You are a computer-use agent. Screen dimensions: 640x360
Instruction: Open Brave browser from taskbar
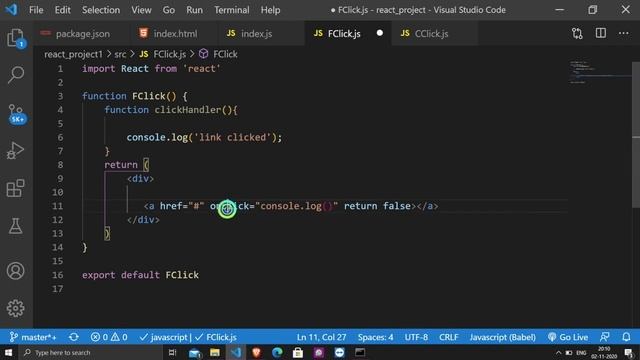pyautogui.click(x=256, y=352)
